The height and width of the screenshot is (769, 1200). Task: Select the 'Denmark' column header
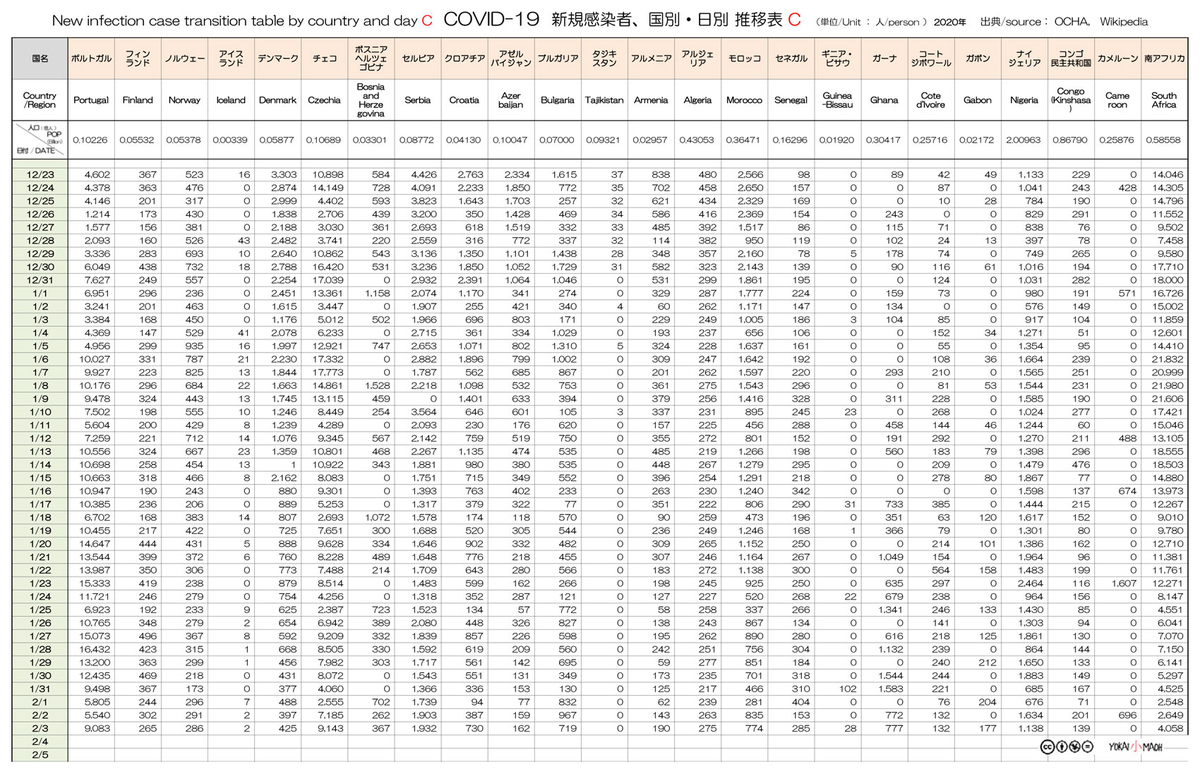(277, 101)
